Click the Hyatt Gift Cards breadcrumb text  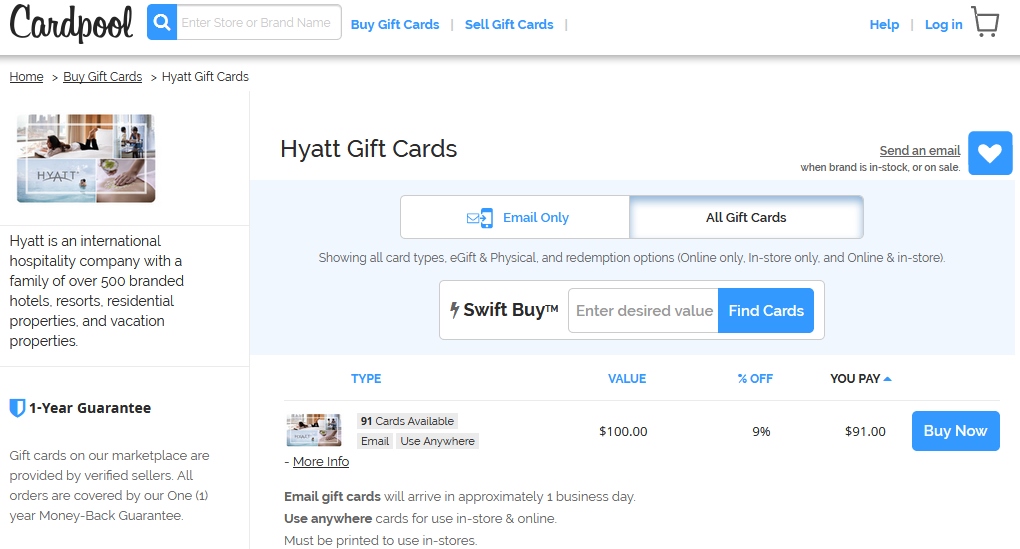pos(205,77)
